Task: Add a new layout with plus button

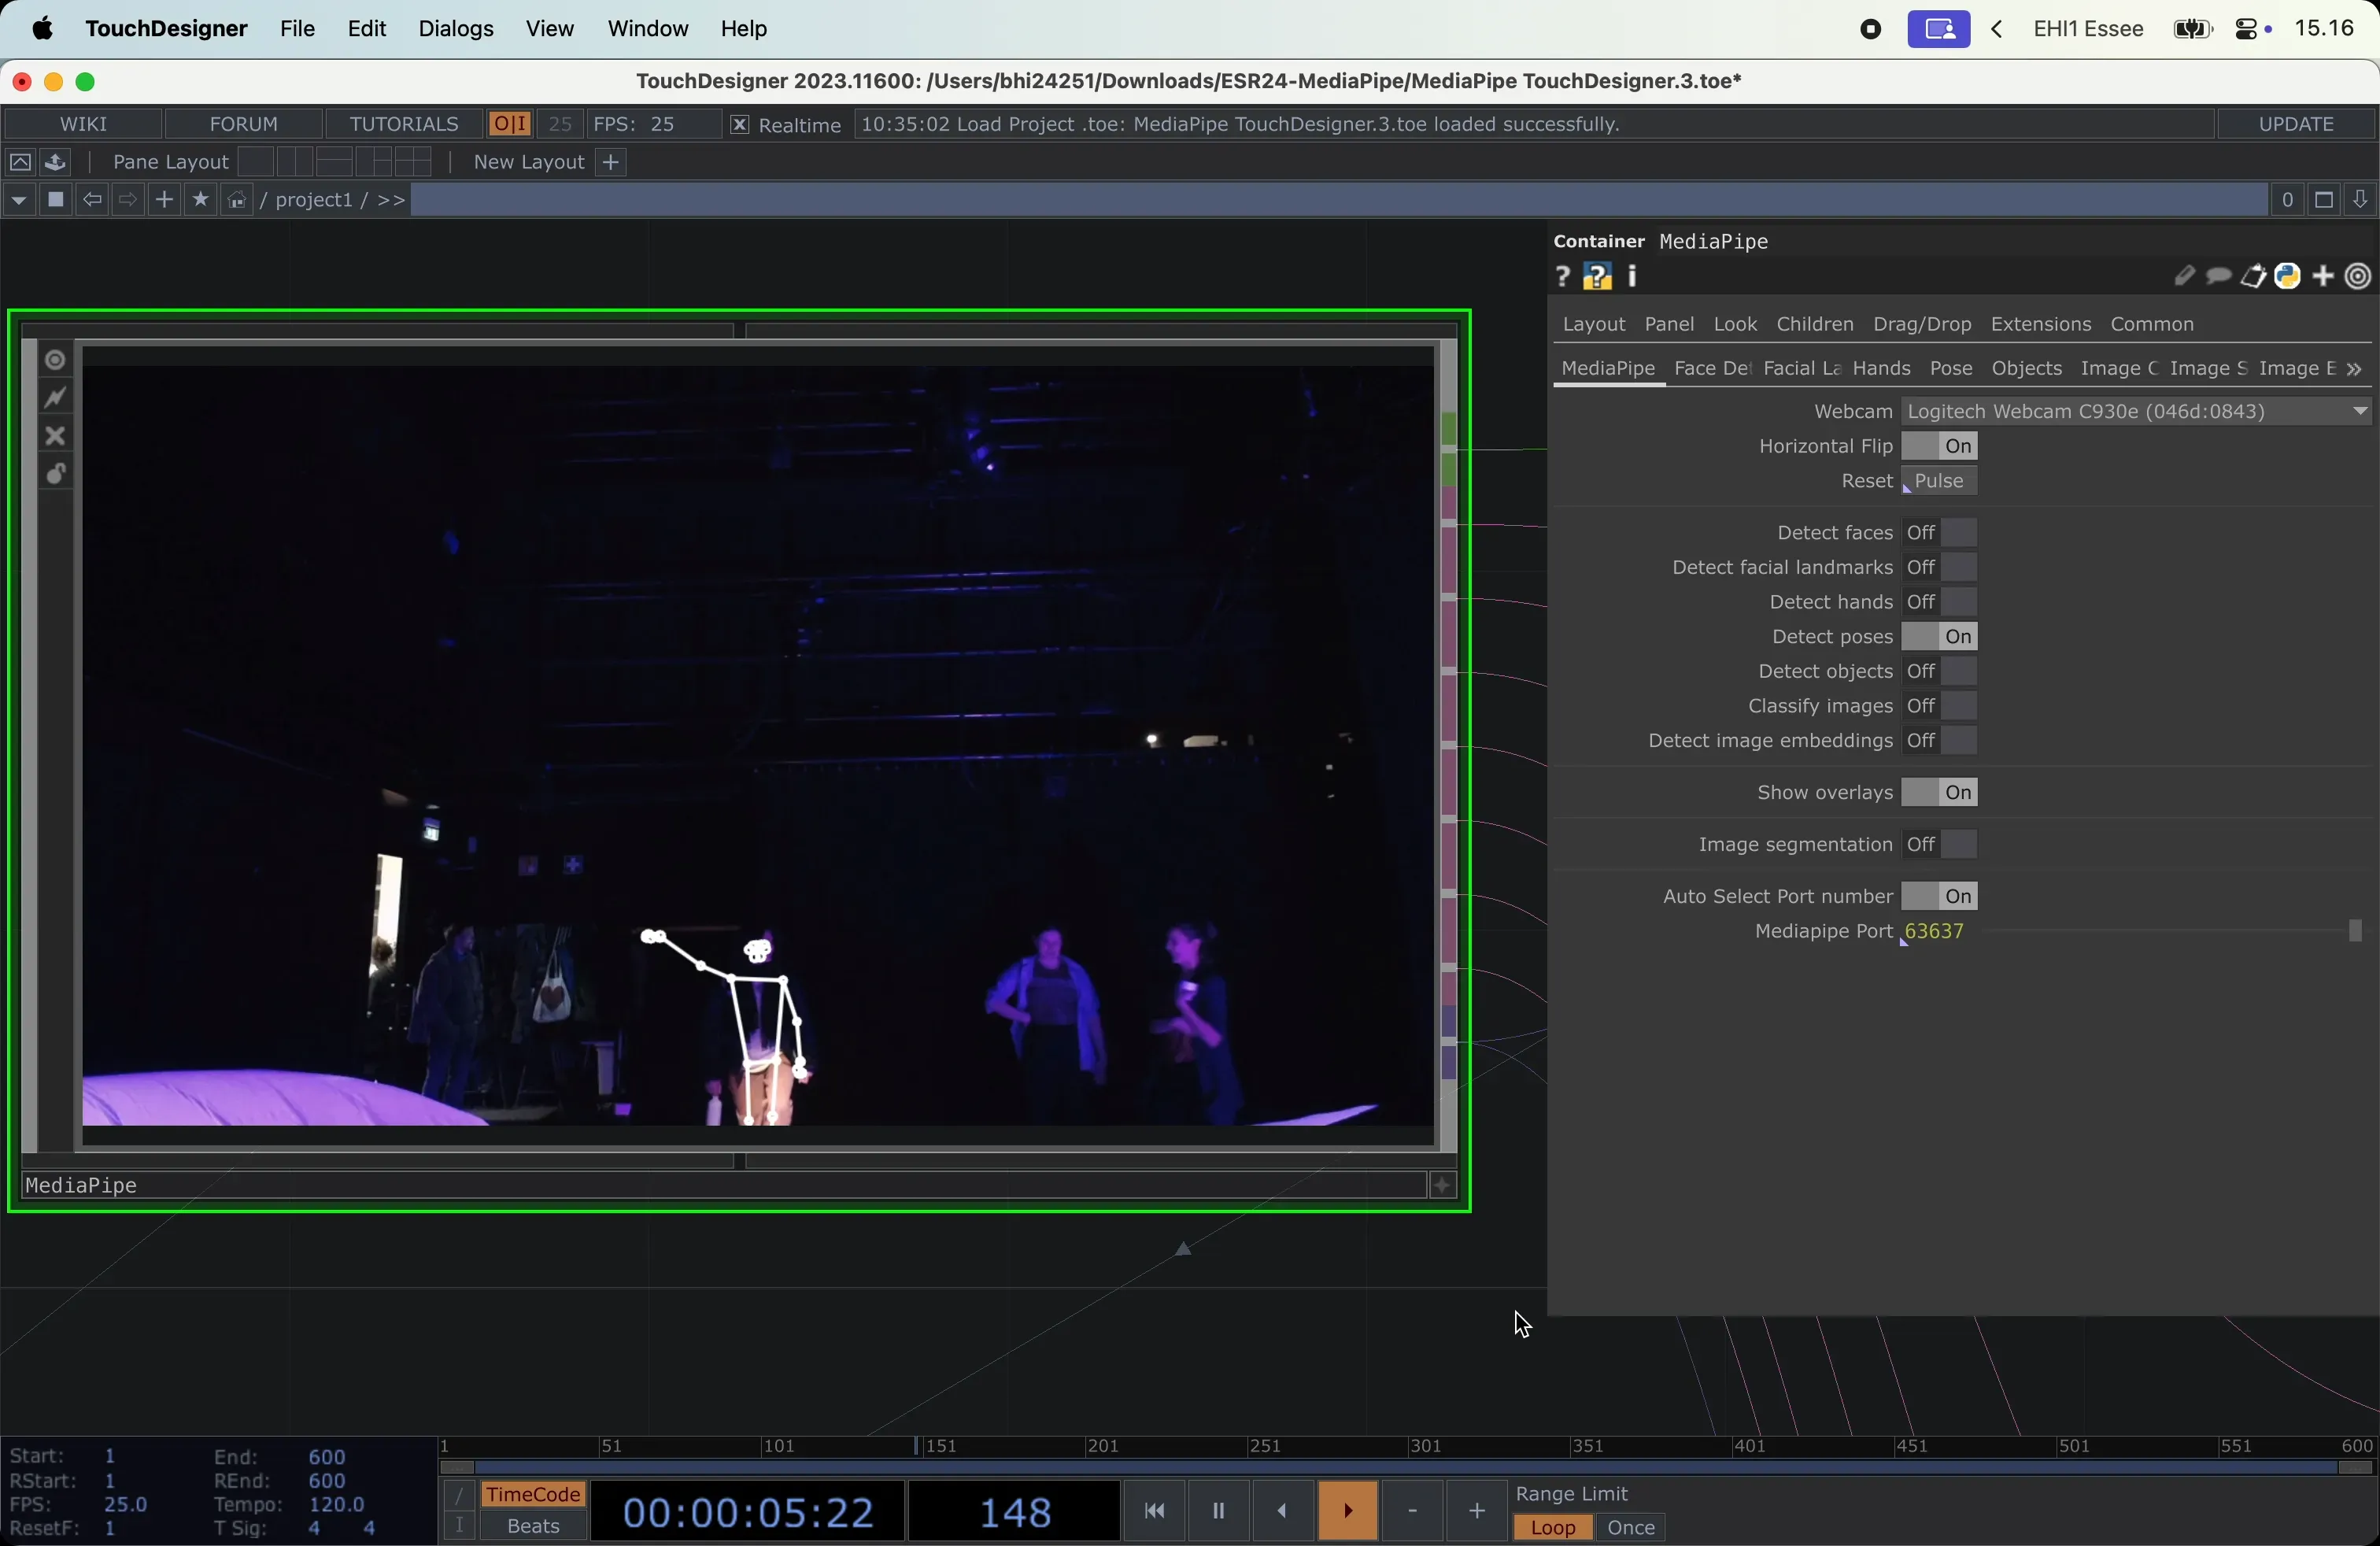Action: (x=612, y=162)
